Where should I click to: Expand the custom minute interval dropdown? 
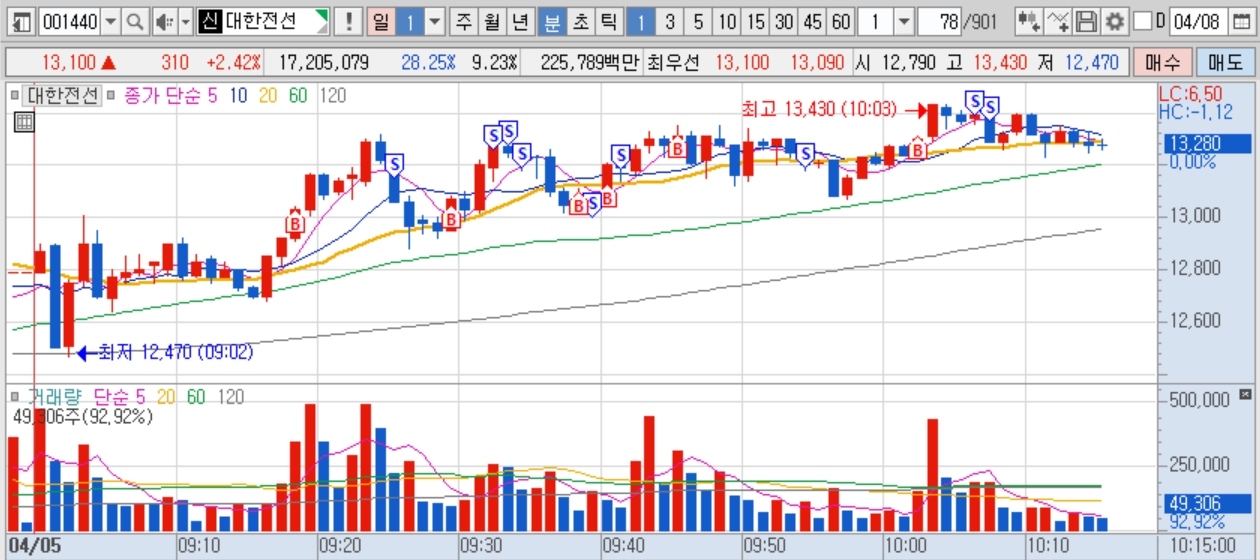click(x=903, y=21)
